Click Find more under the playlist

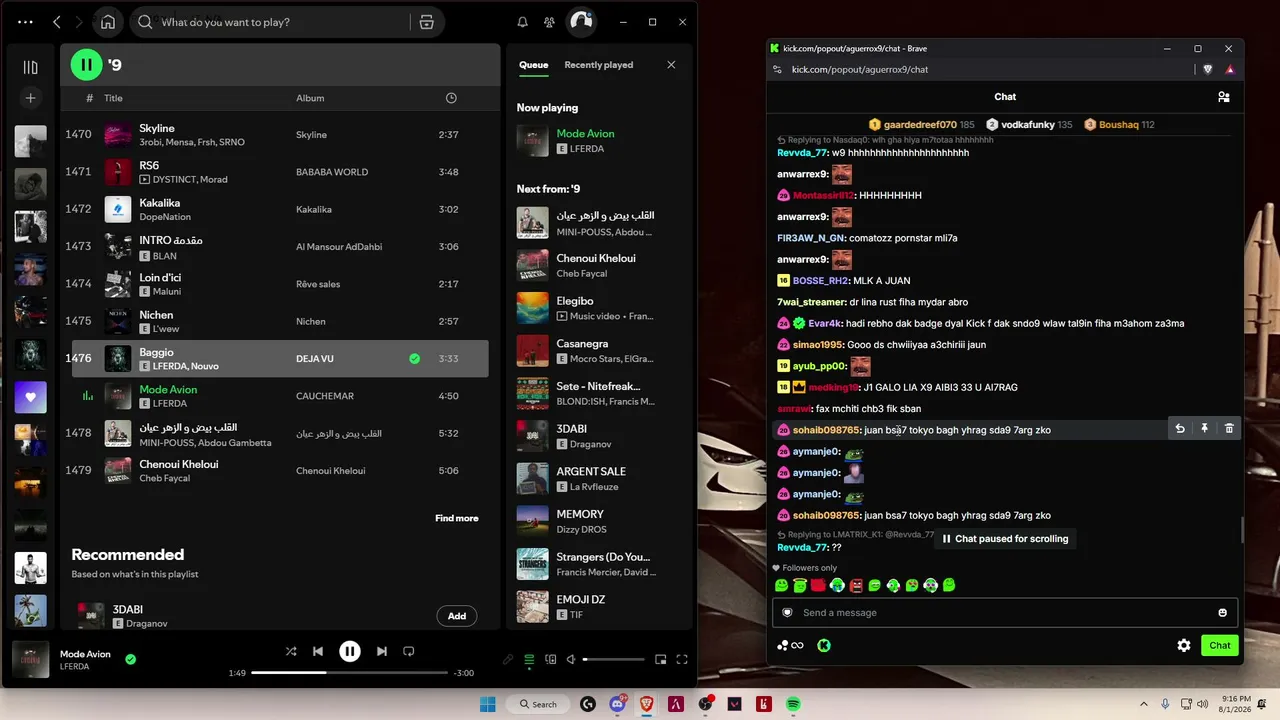point(457,518)
